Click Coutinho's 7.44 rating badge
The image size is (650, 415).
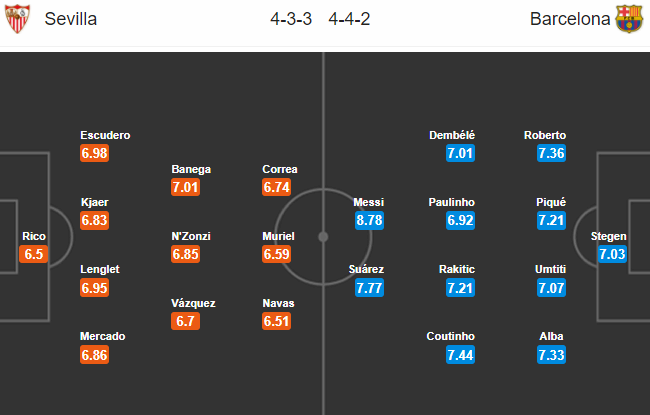tap(461, 355)
